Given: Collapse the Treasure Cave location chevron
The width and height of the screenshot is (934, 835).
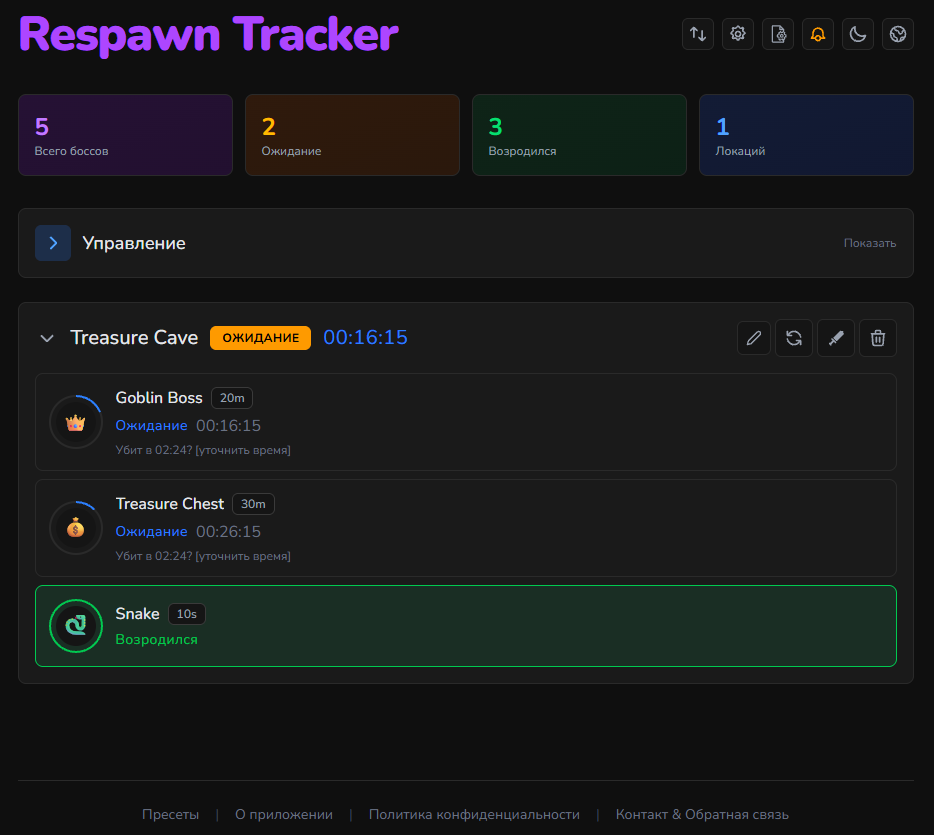Looking at the screenshot, I should [x=46, y=338].
